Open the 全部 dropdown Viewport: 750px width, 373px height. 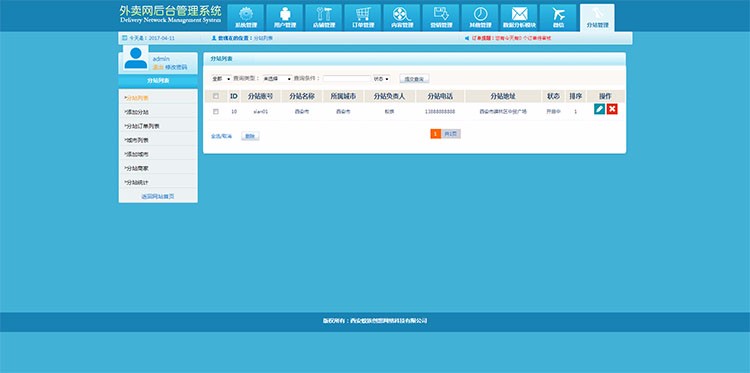coord(221,78)
